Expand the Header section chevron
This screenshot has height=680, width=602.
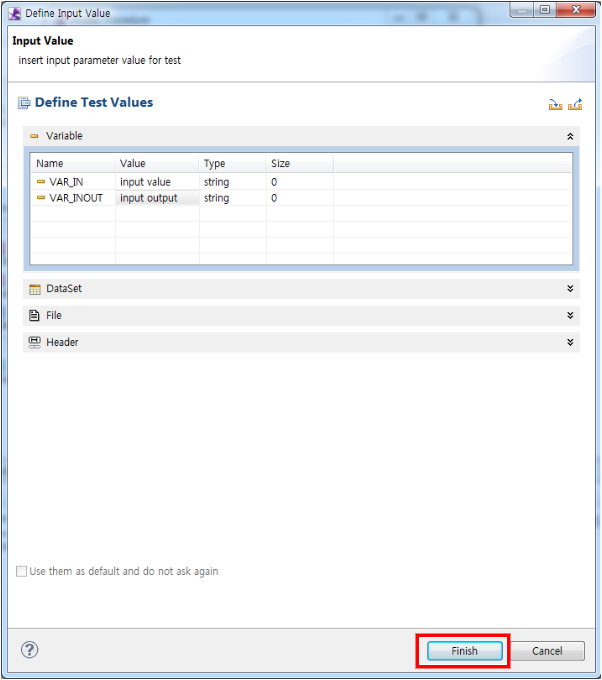coord(570,342)
